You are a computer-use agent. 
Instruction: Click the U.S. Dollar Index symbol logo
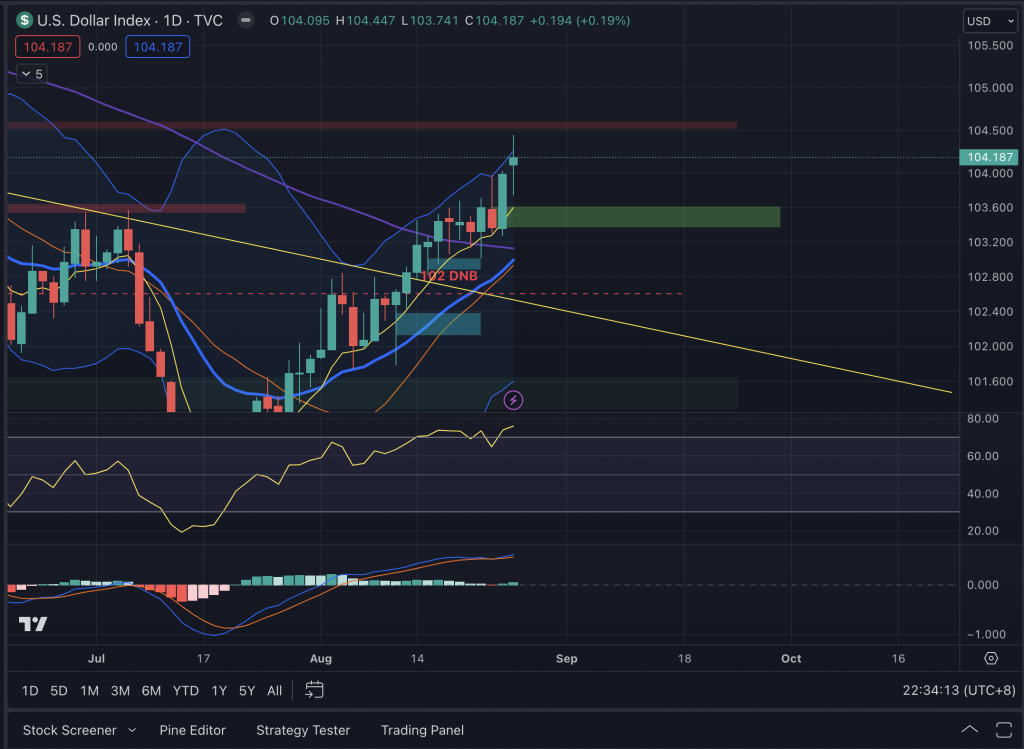(25, 20)
